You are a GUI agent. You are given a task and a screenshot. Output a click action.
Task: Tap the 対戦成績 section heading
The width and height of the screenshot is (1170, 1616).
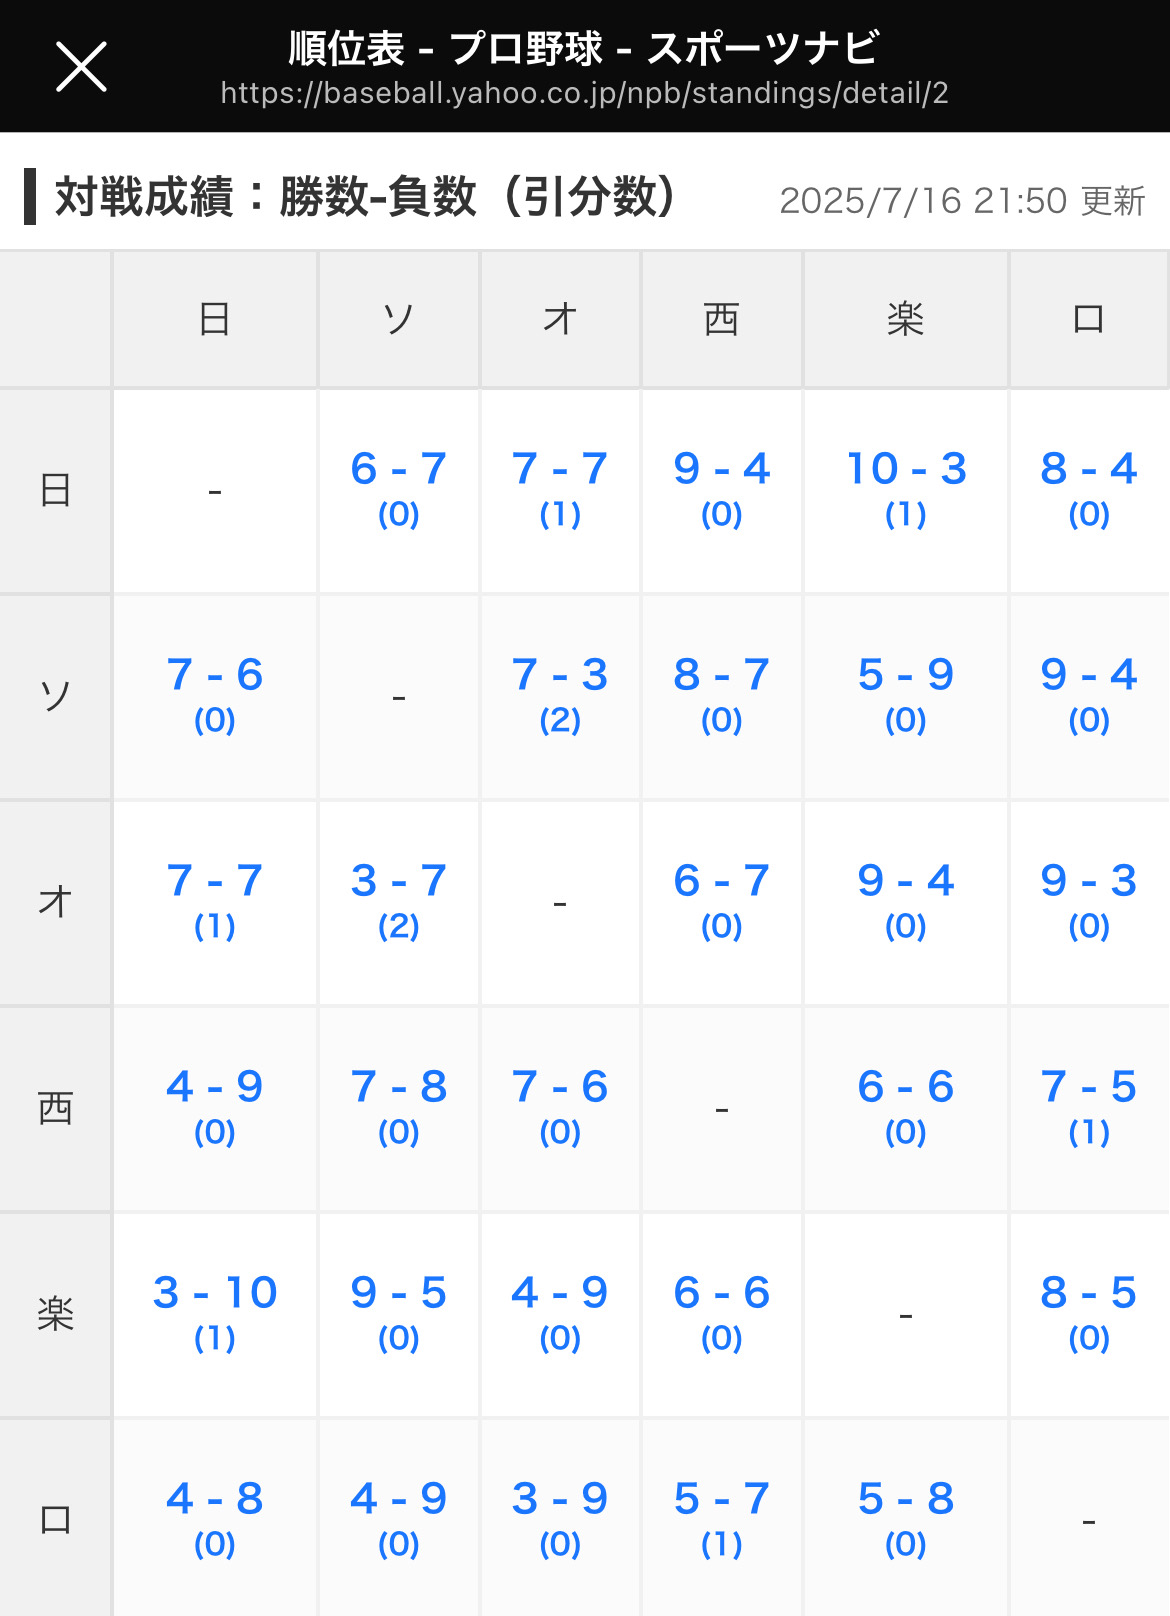365,197
